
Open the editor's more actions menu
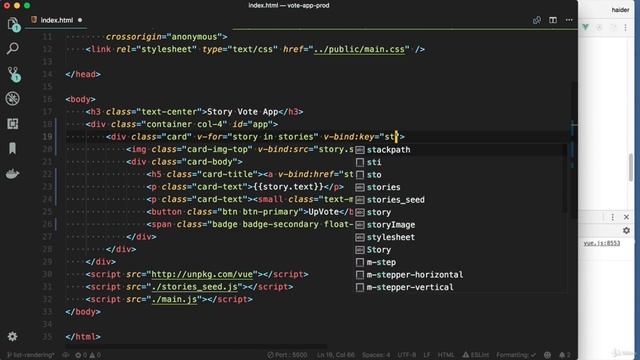(569, 20)
